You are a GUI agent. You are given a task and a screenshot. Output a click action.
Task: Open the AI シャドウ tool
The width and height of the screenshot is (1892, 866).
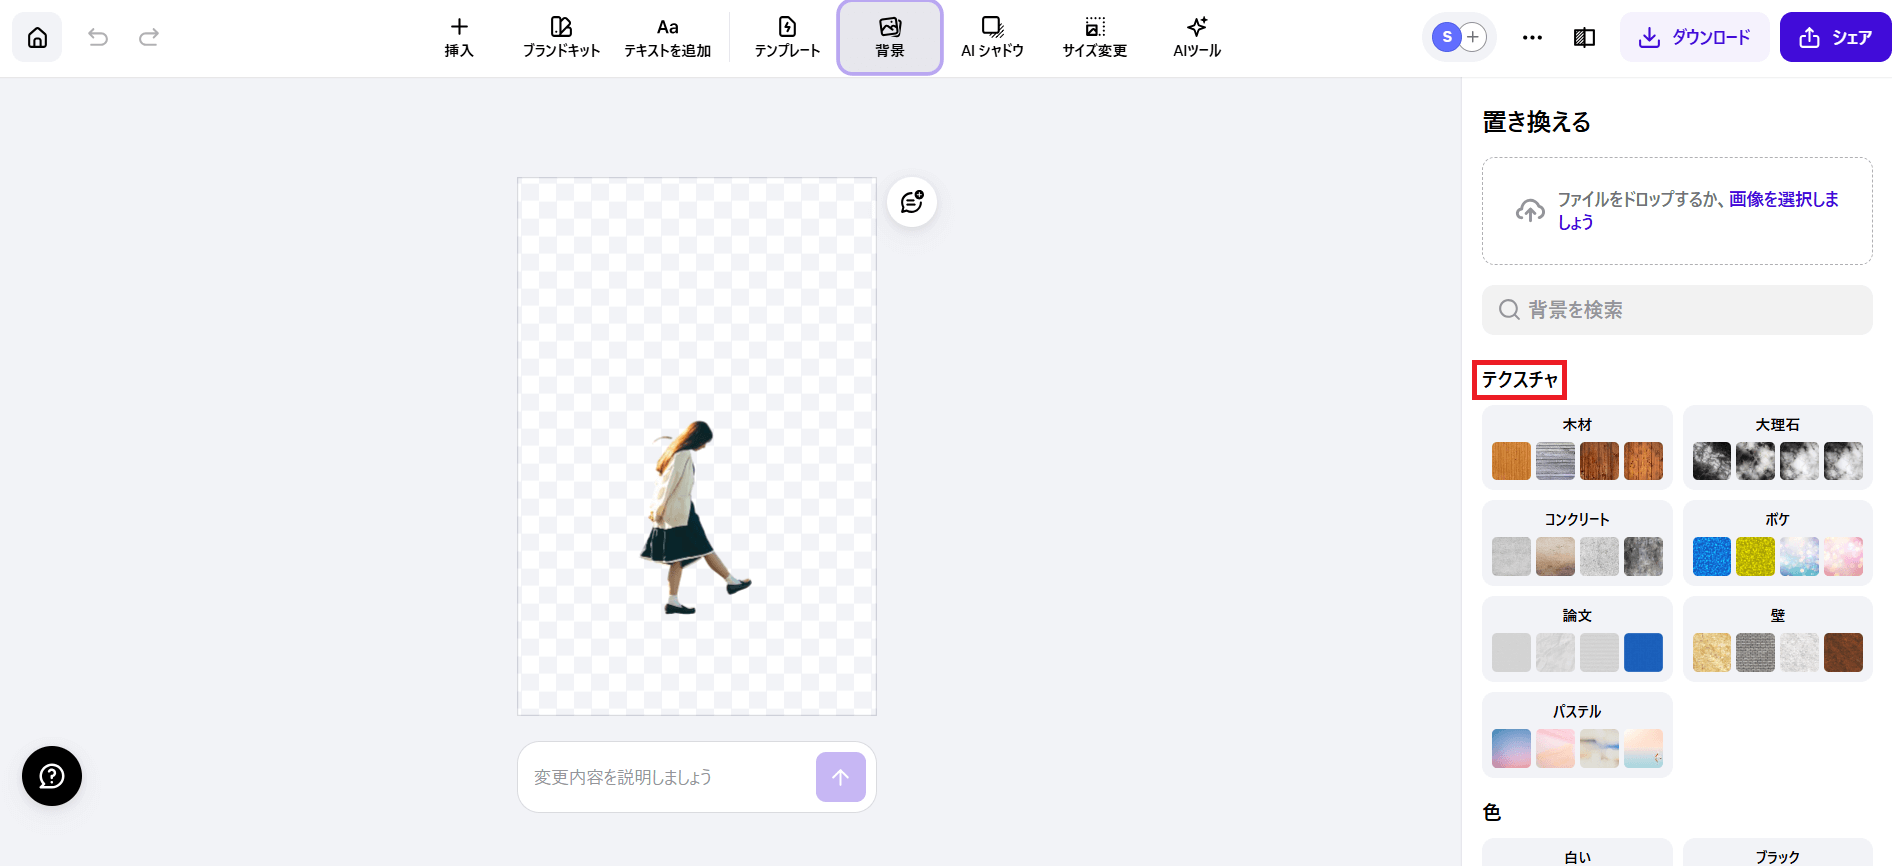click(x=992, y=38)
